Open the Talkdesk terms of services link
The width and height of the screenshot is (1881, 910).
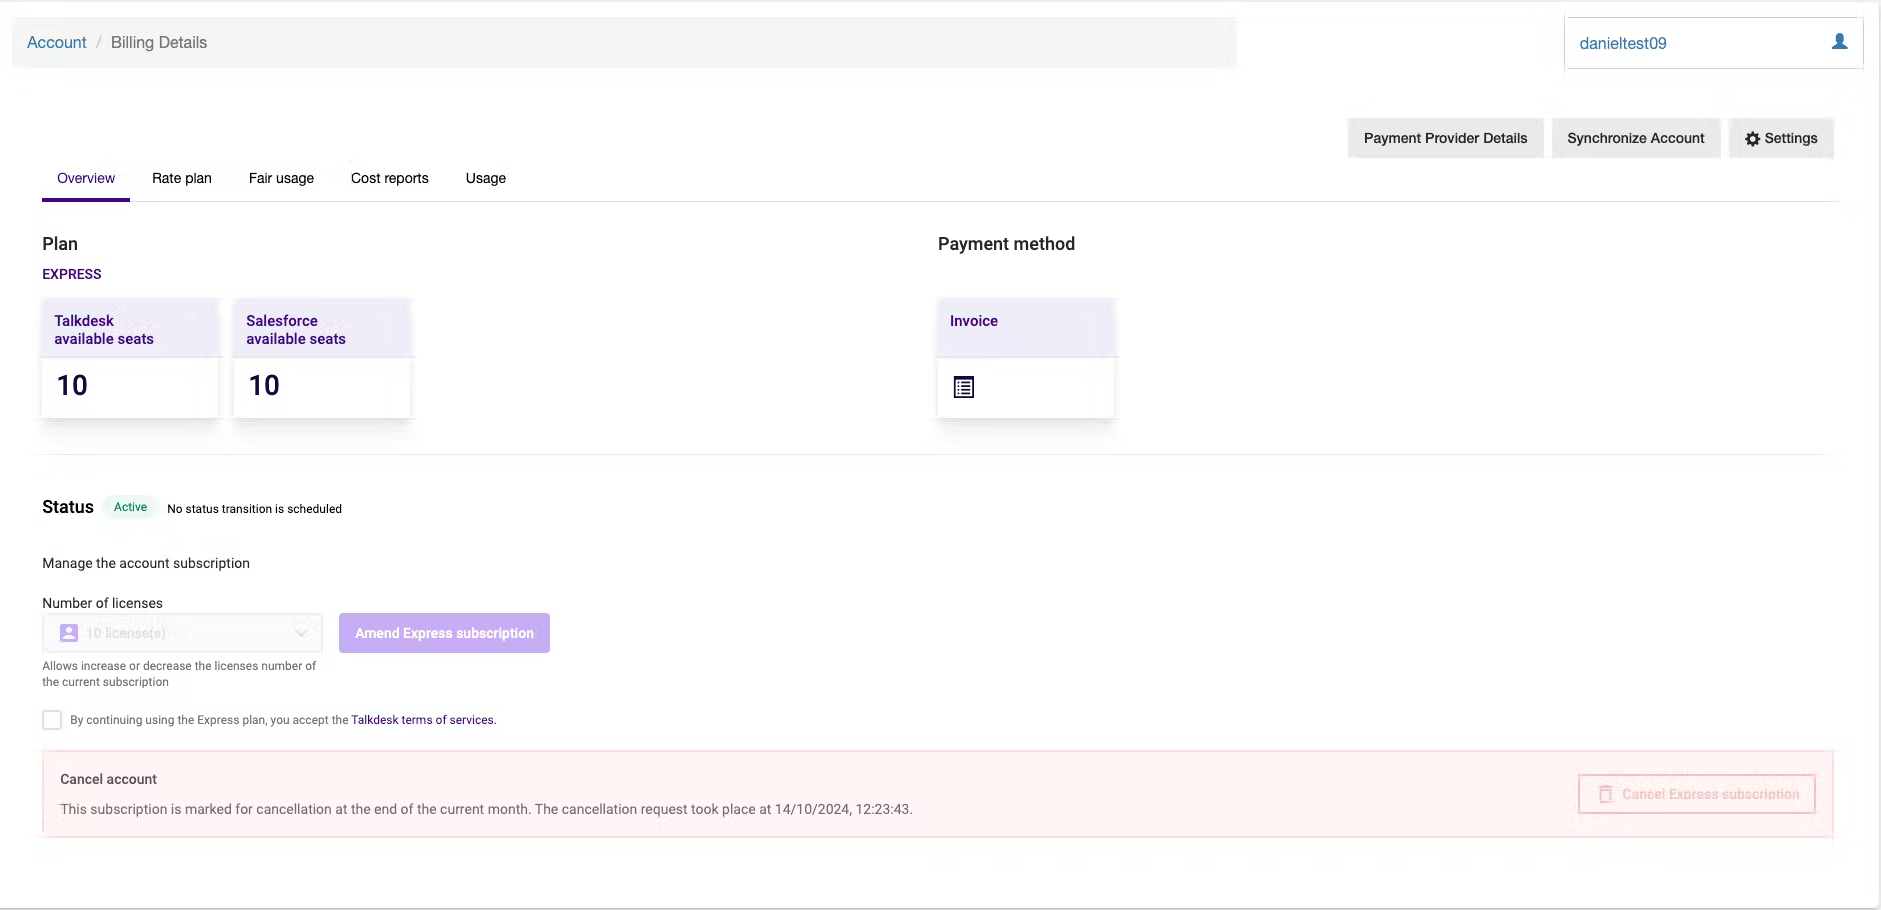(x=422, y=720)
